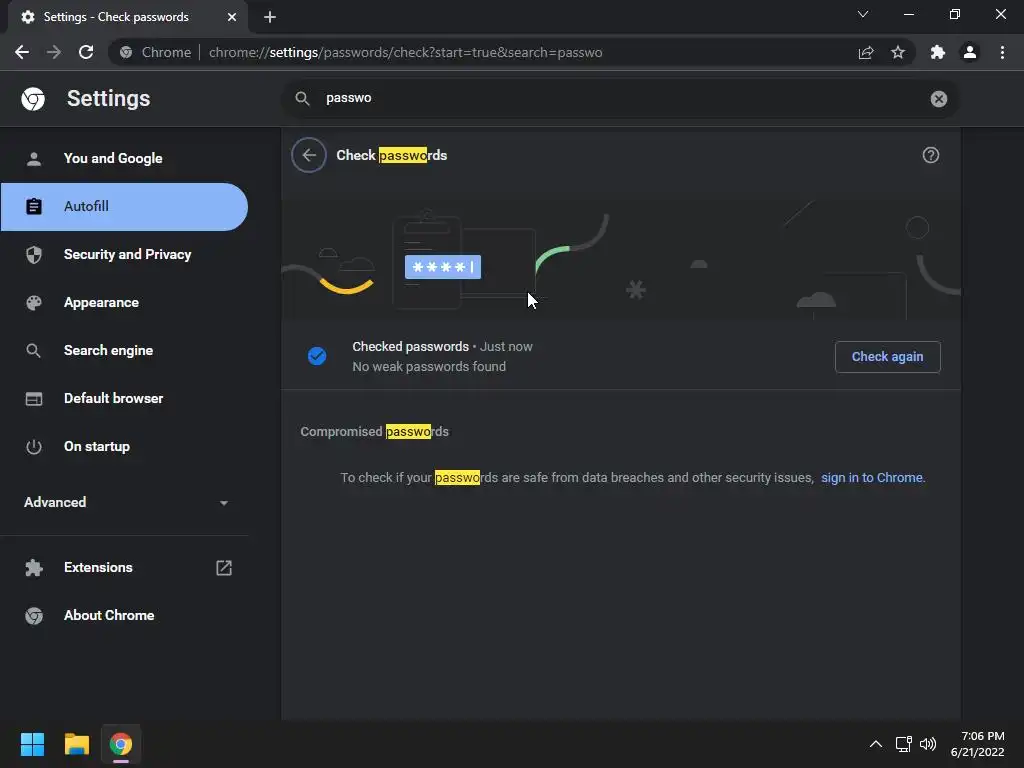This screenshot has height=768, width=1024.
Task: Open the Windows Start menu
Action: click(x=32, y=744)
